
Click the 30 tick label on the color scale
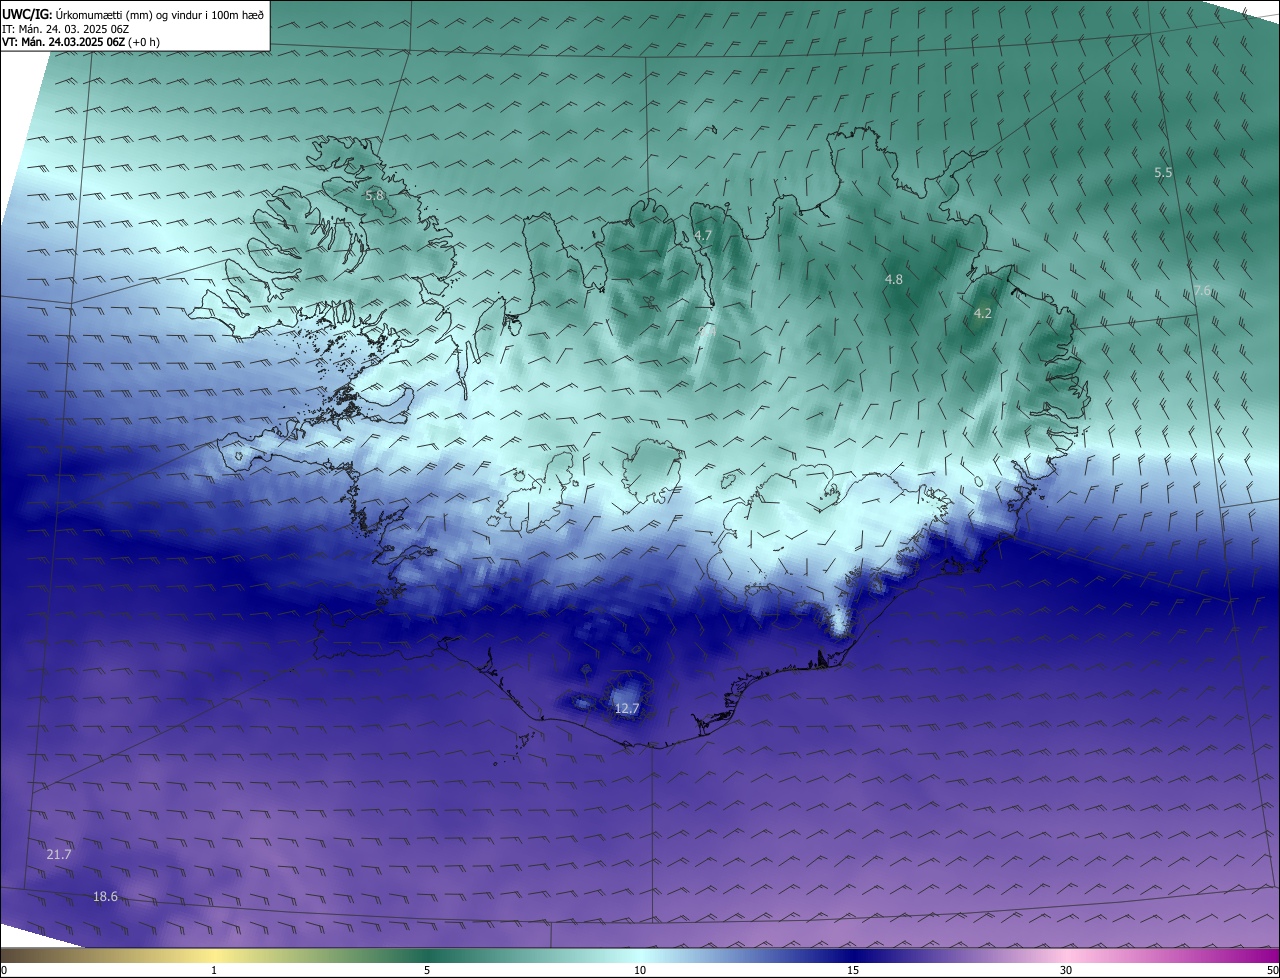point(1066,971)
